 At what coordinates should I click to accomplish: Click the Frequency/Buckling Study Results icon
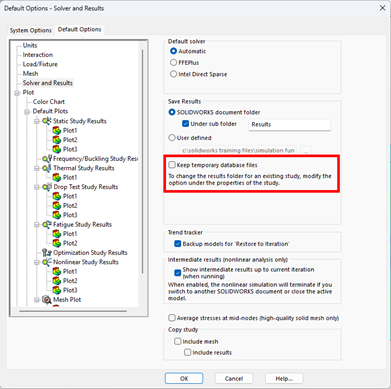47,159
